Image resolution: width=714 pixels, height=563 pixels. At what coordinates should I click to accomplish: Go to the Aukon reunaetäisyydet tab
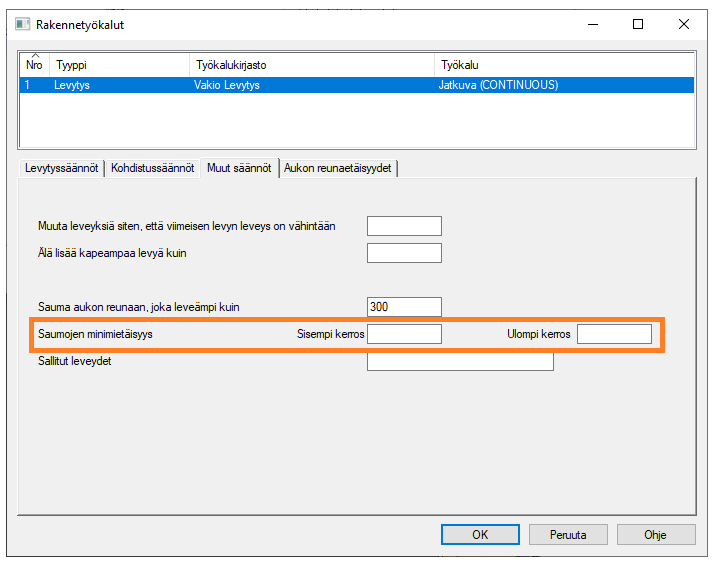(340, 168)
